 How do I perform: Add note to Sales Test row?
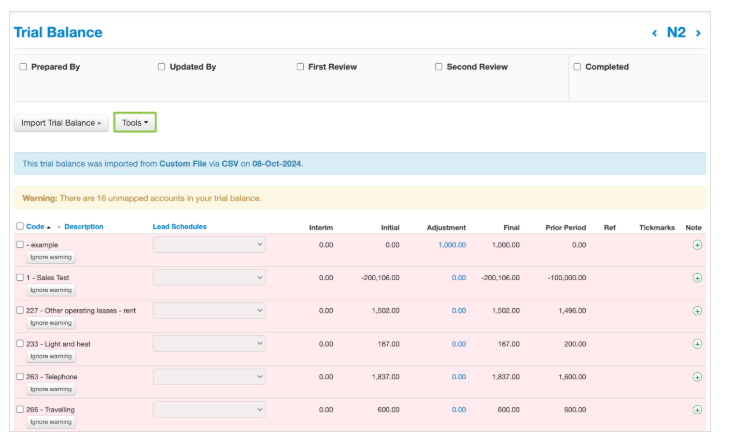[x=697, y=278]
